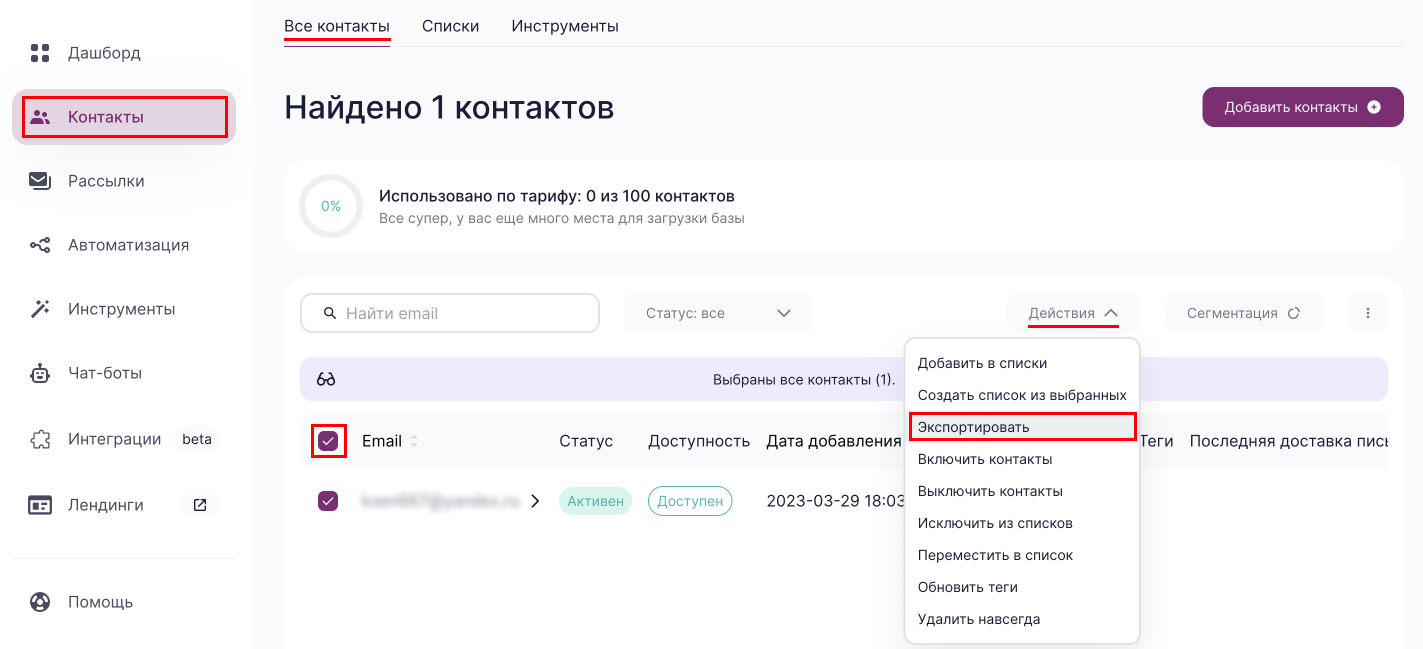The width and height of the screenshot is (1423, 649).
Task: Open the Дашборд section icon
Action: coord(40,53)
